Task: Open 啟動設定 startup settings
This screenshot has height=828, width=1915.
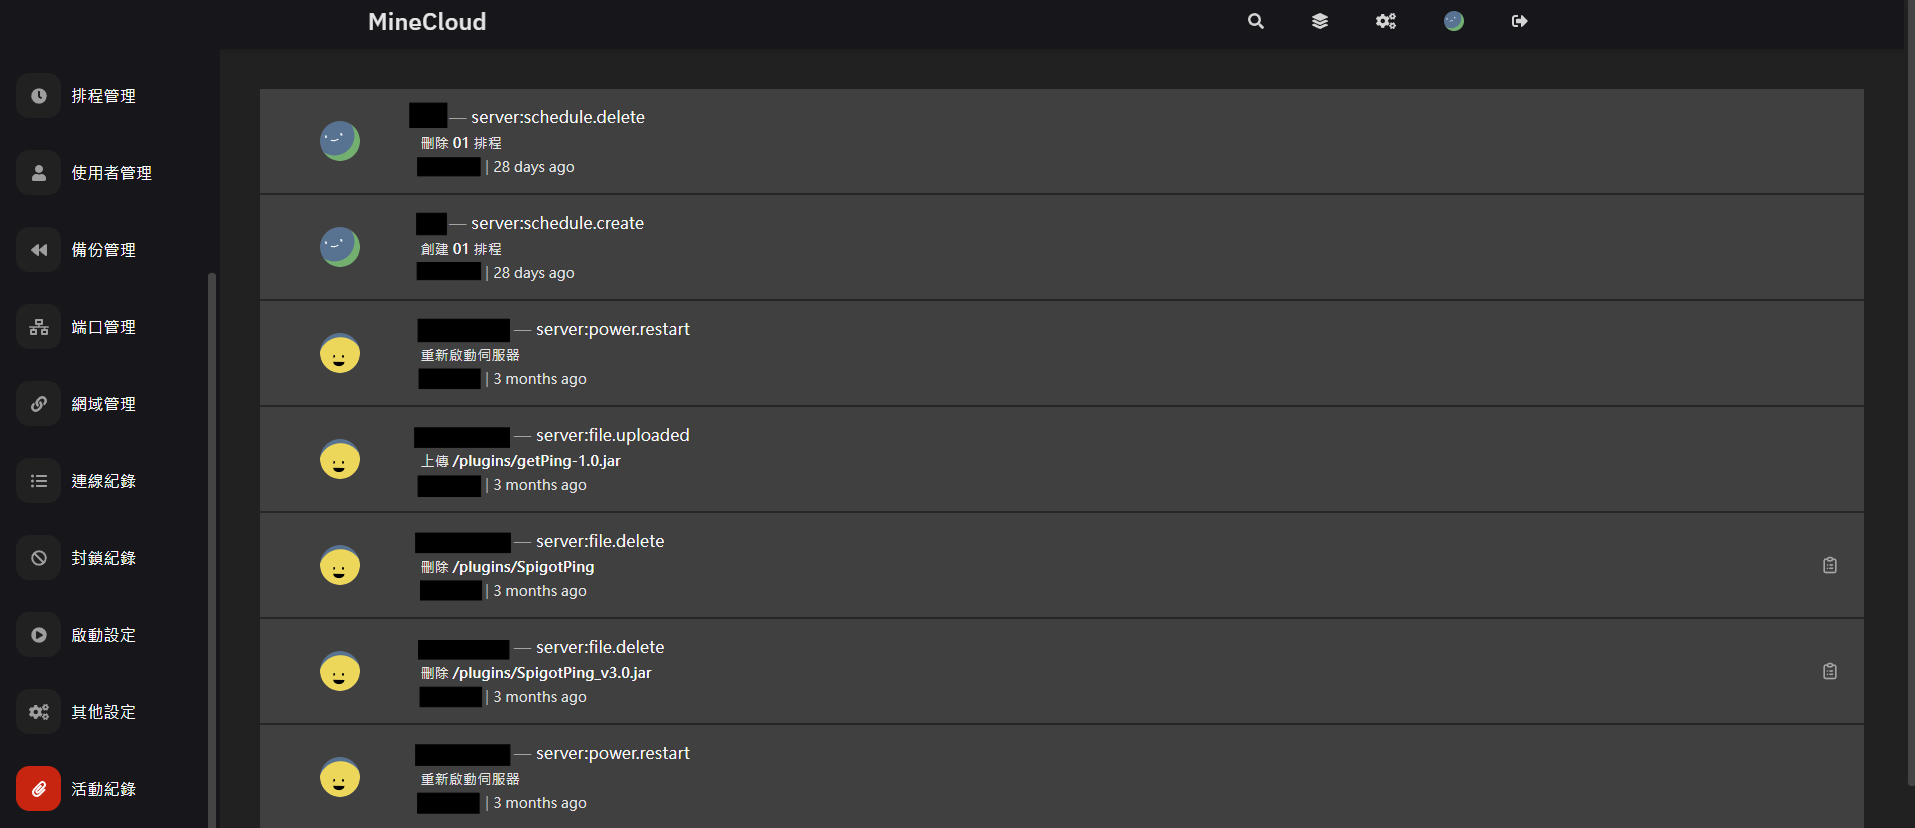Action: (103, 635)
